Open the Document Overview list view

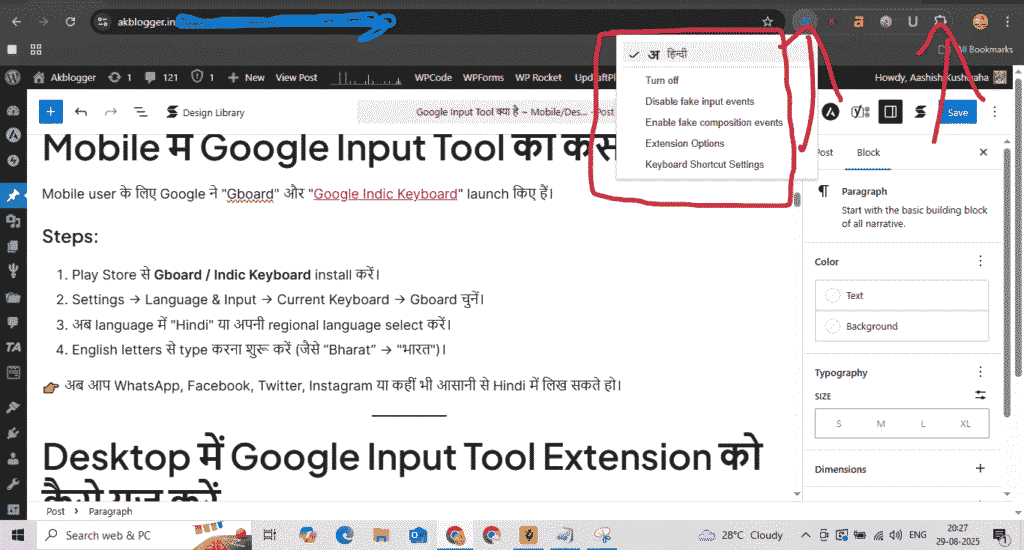(140, 112)
